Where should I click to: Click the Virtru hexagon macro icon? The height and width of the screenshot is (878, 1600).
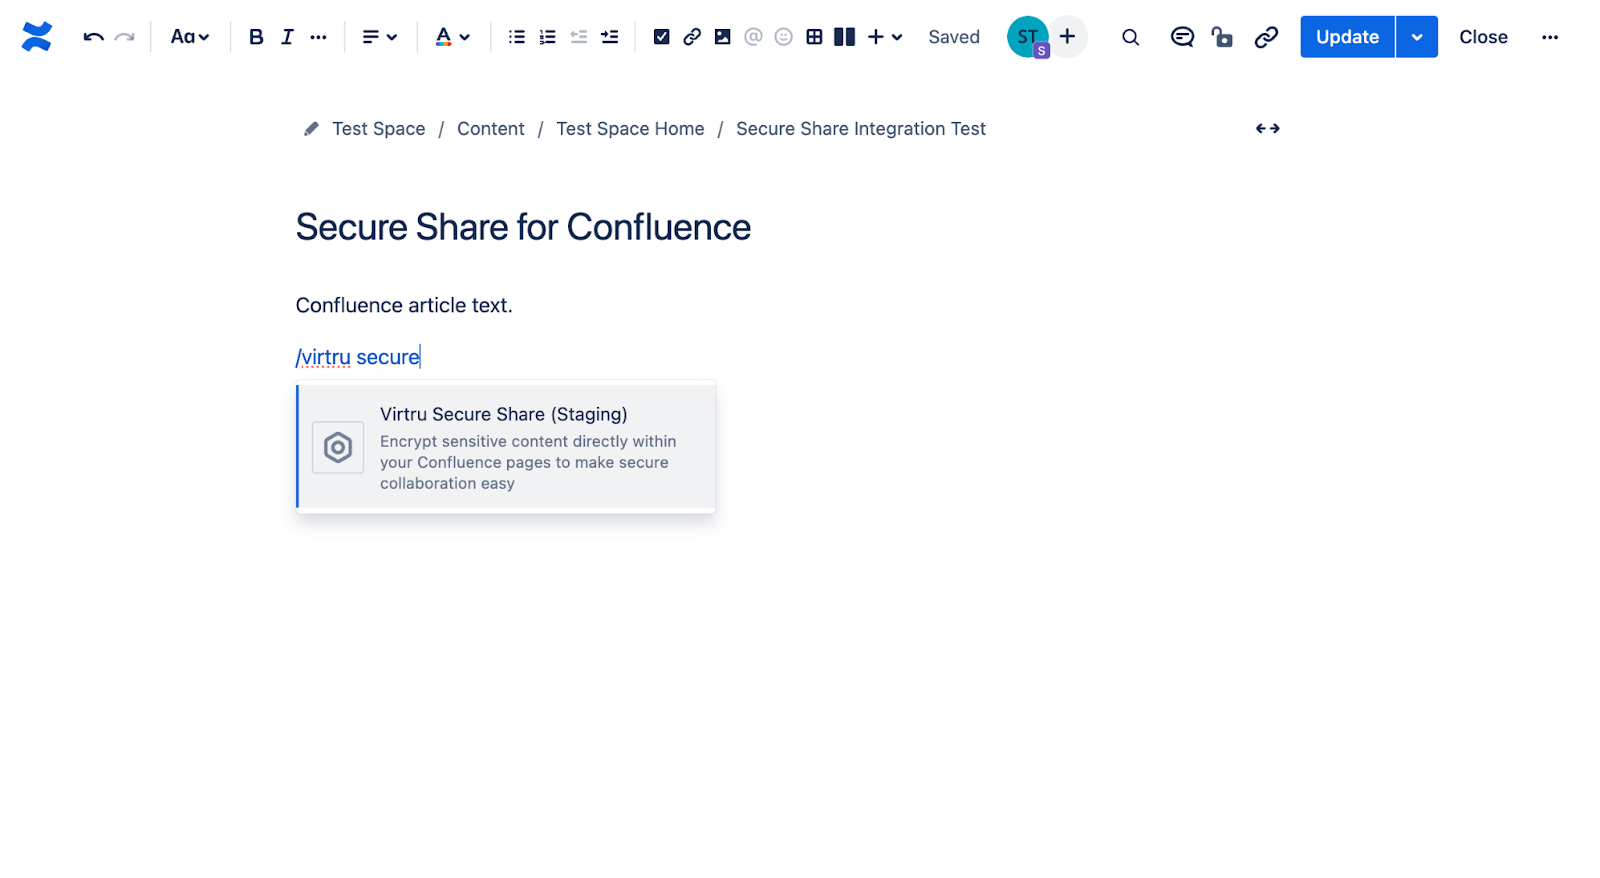tap(338, 447)
